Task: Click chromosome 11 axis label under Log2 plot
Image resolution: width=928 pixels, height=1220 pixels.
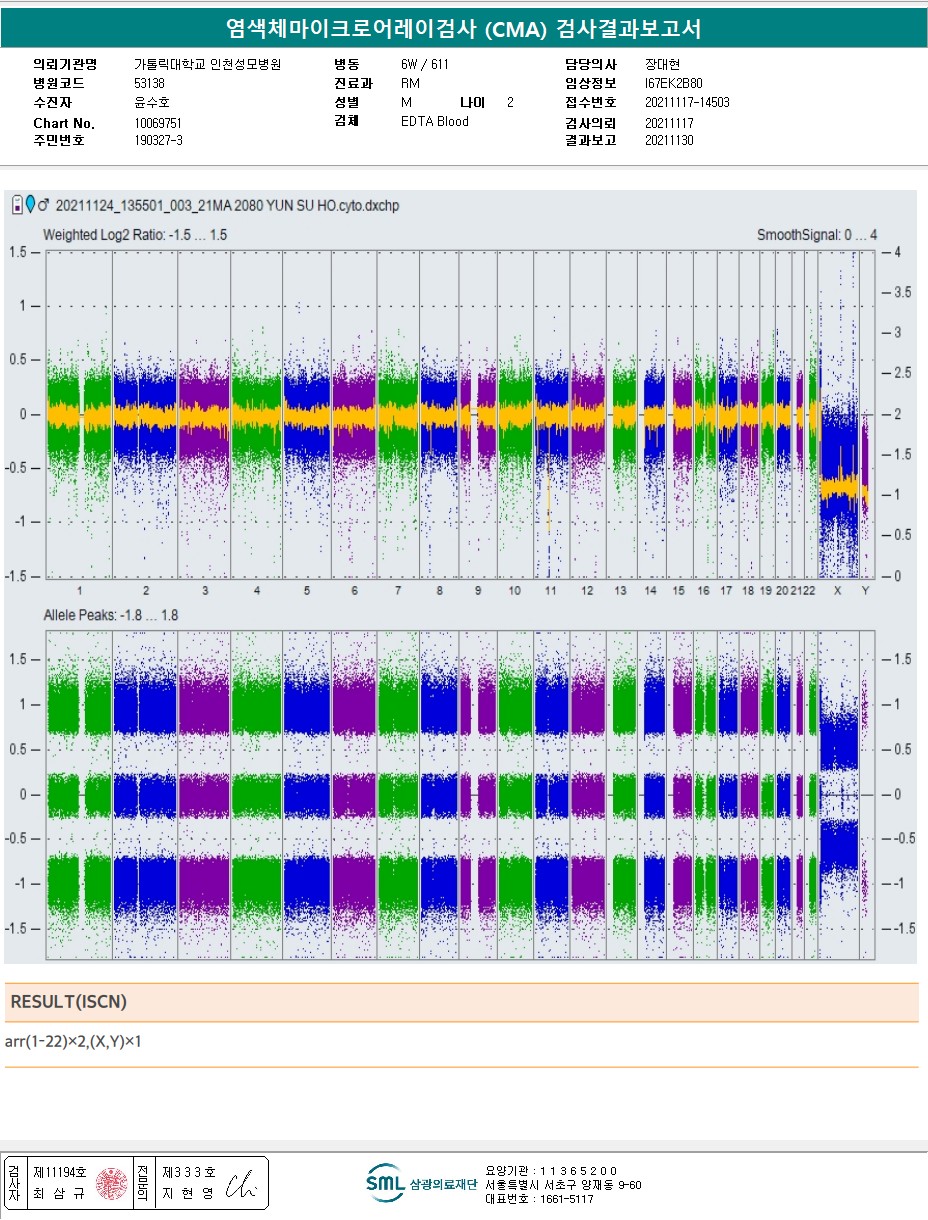Action: point(550,591)
